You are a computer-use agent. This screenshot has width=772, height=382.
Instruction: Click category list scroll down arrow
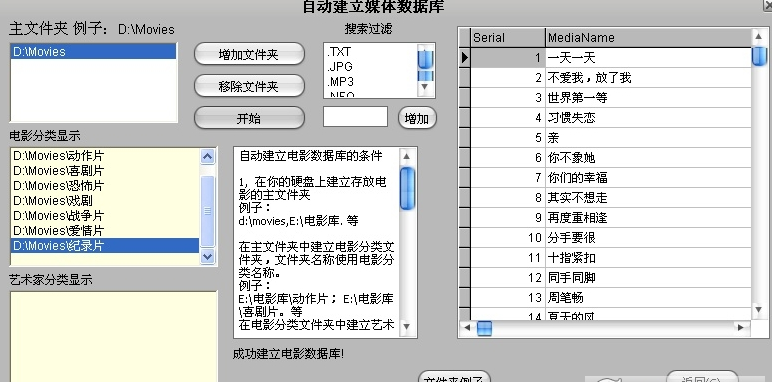[x=208, y=256]
